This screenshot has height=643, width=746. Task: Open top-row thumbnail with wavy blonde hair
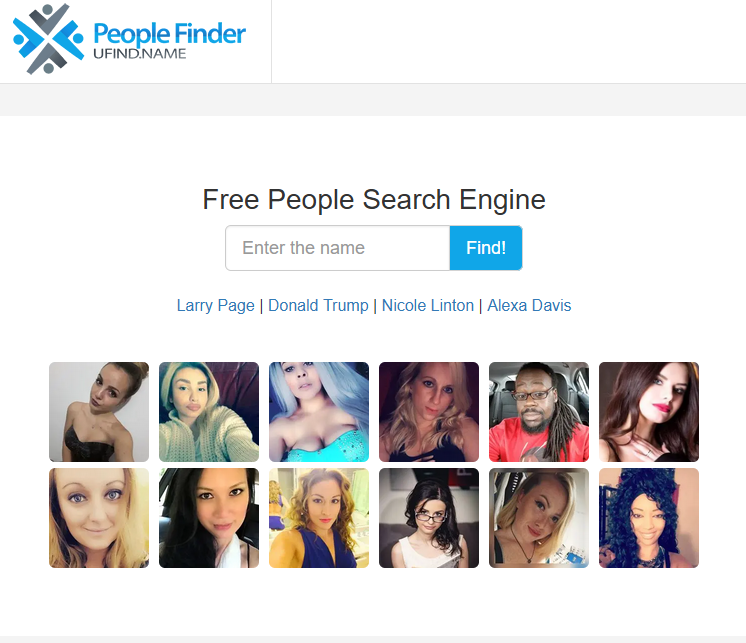pyautogui.click(x=429, y=412)
